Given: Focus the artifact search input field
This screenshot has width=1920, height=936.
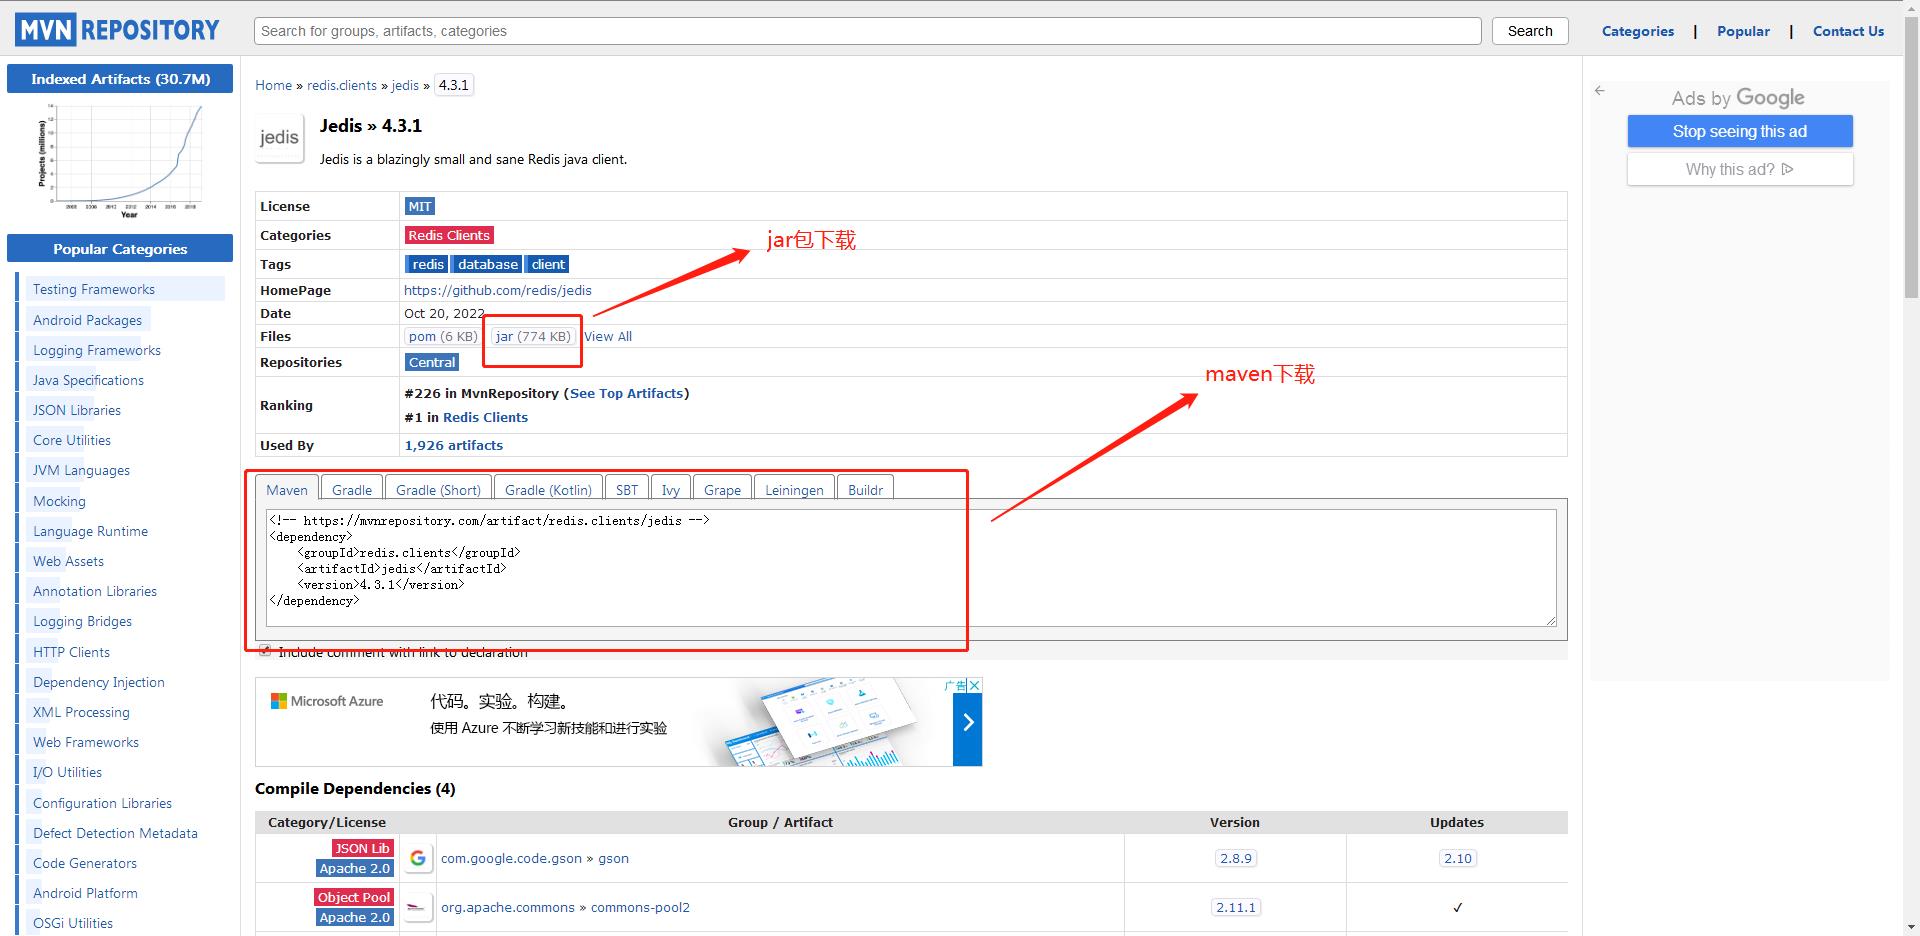Looking at the screenshot, I should pyautogui.click(x=867, y=31).
